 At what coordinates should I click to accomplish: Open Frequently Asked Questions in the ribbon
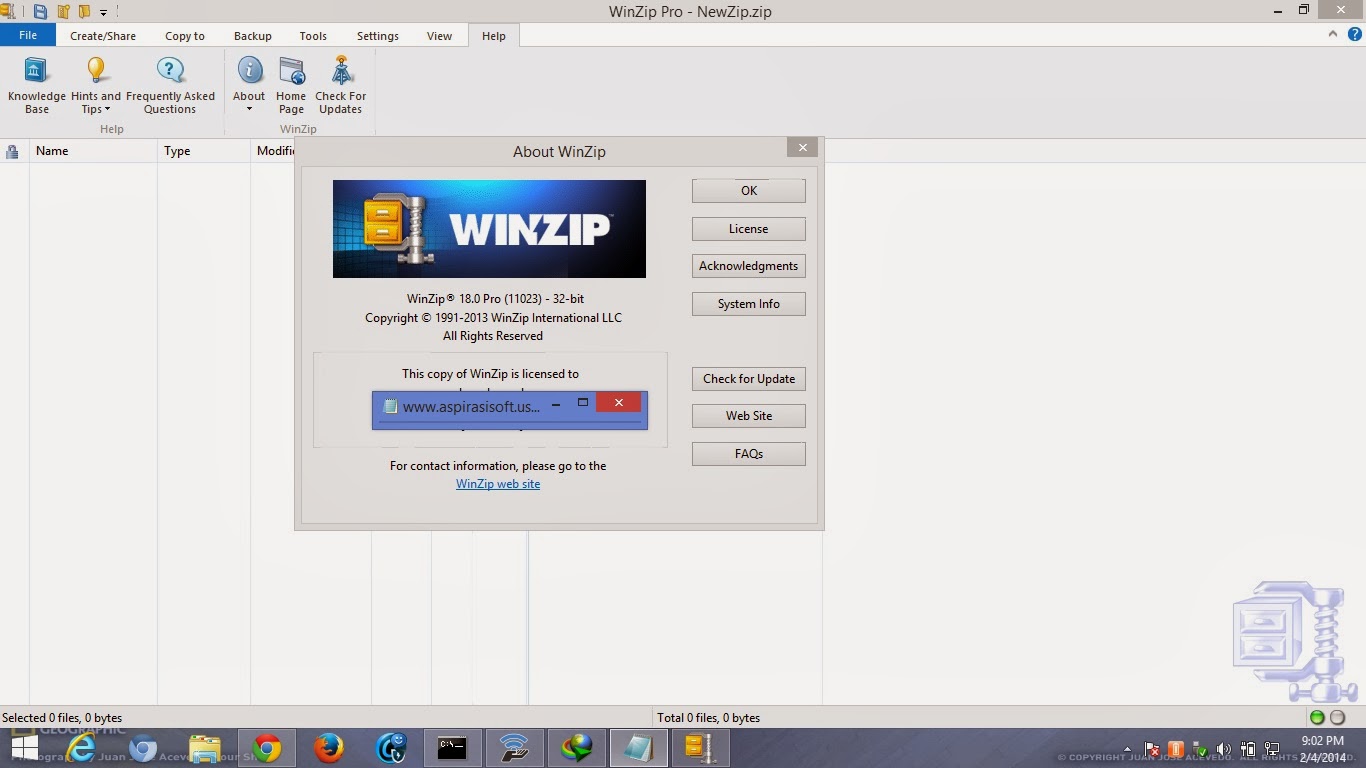point(170,85)
